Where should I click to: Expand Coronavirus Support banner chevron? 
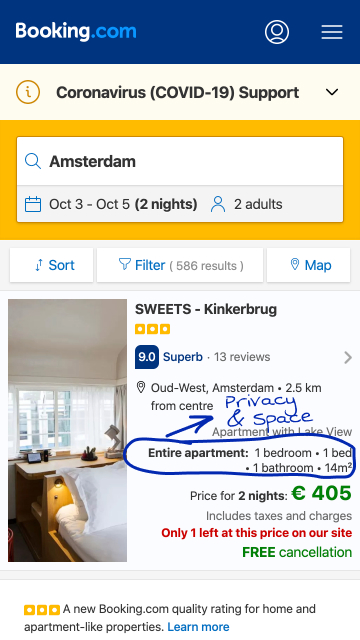(x=332, y=92)
